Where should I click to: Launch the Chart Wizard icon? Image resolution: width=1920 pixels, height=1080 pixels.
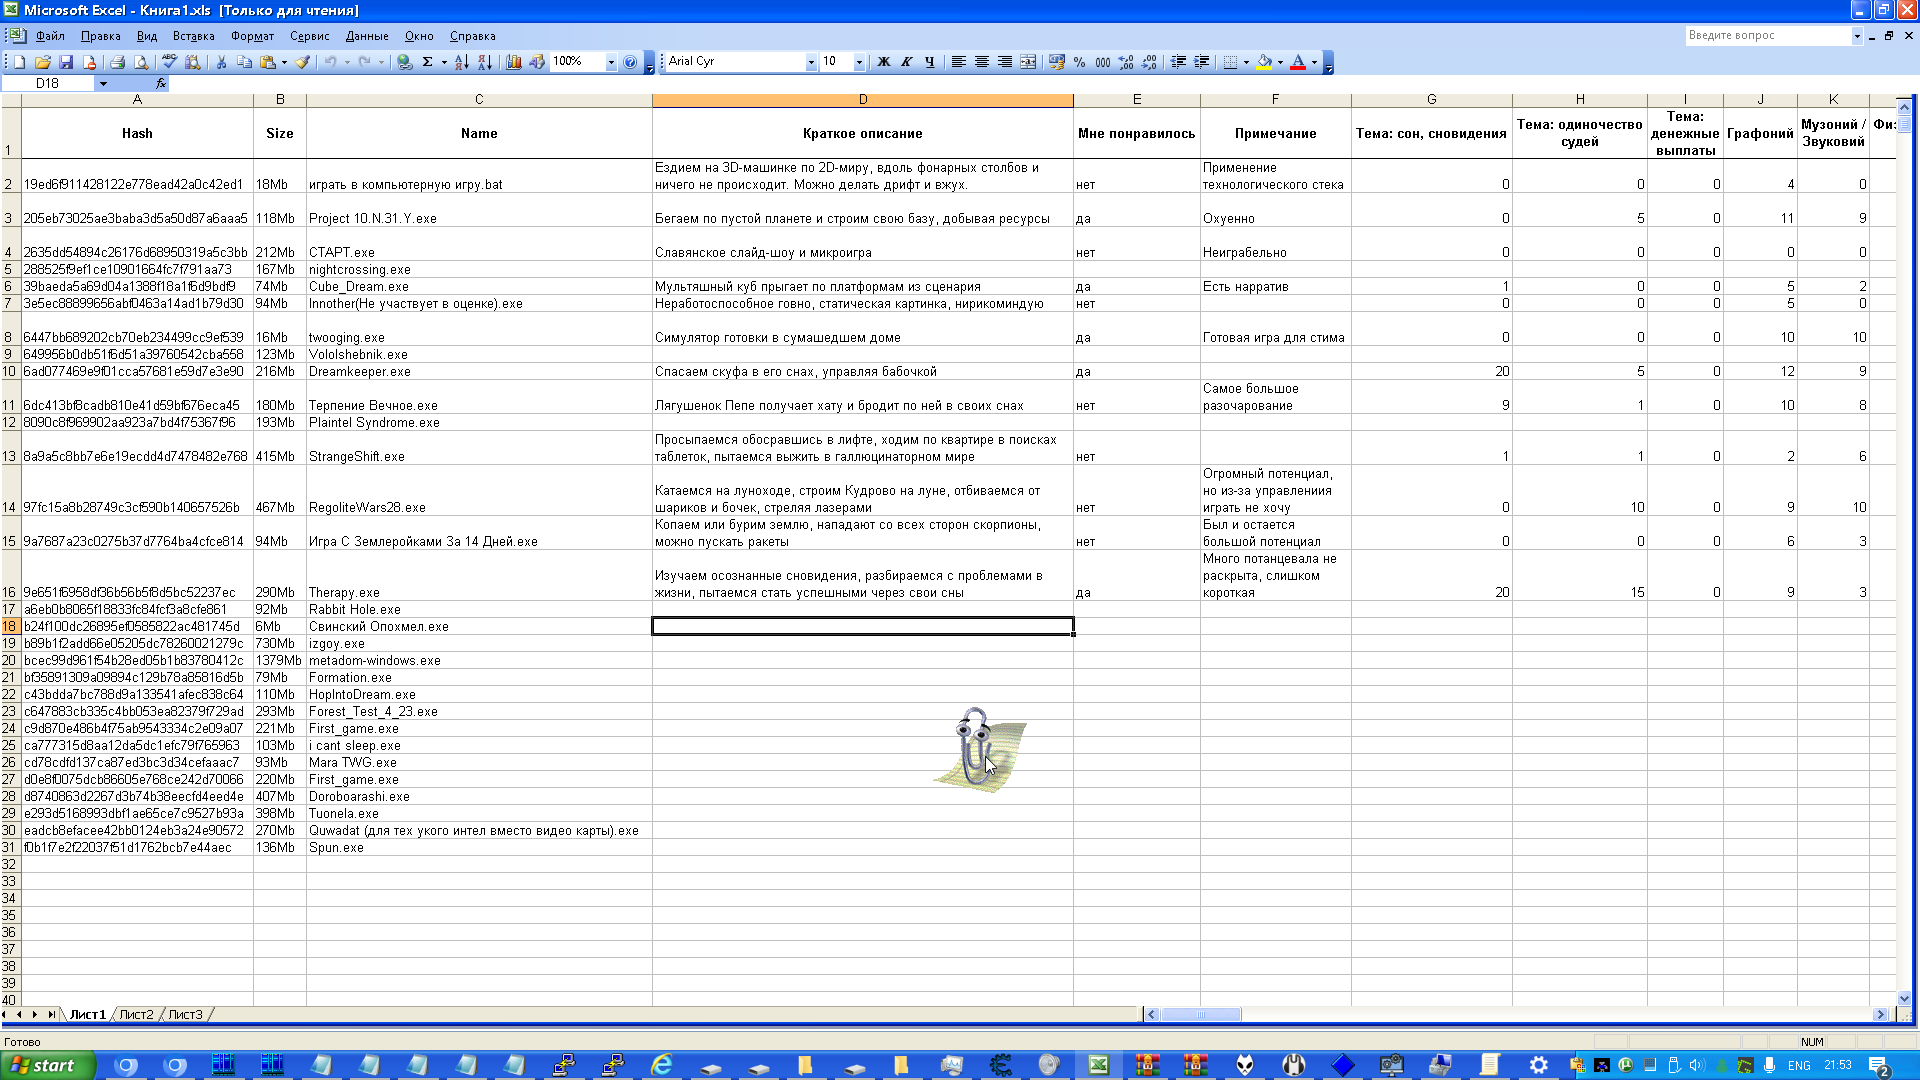point(514,62)
